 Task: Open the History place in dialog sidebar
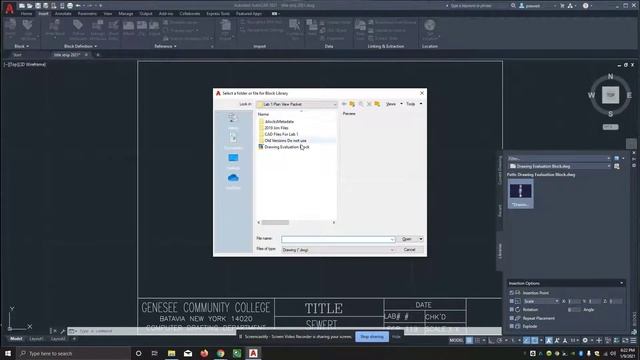[233, 121]
